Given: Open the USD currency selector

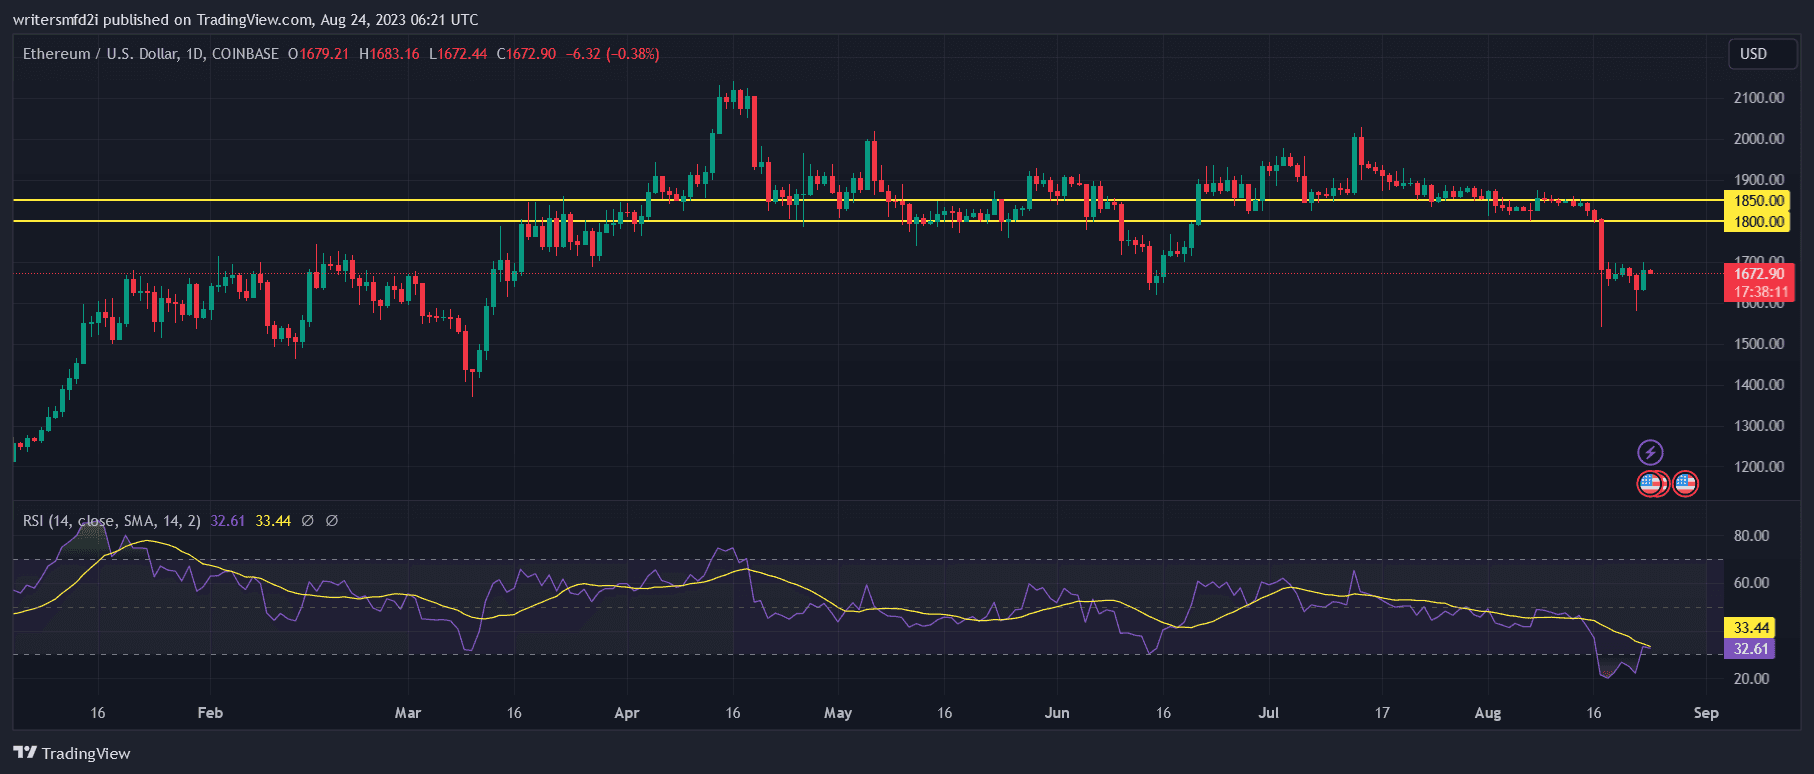Looking at the screenshot, I should 1753,54.
